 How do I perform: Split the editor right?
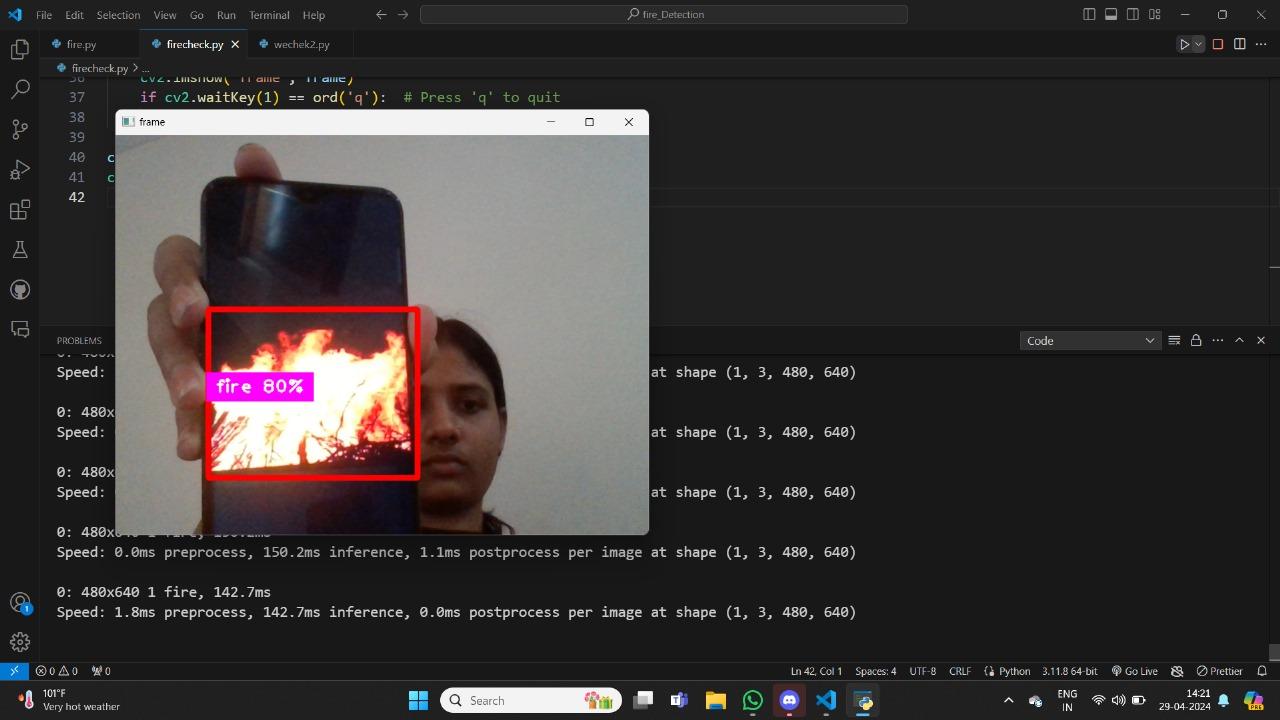[1240, 44]
